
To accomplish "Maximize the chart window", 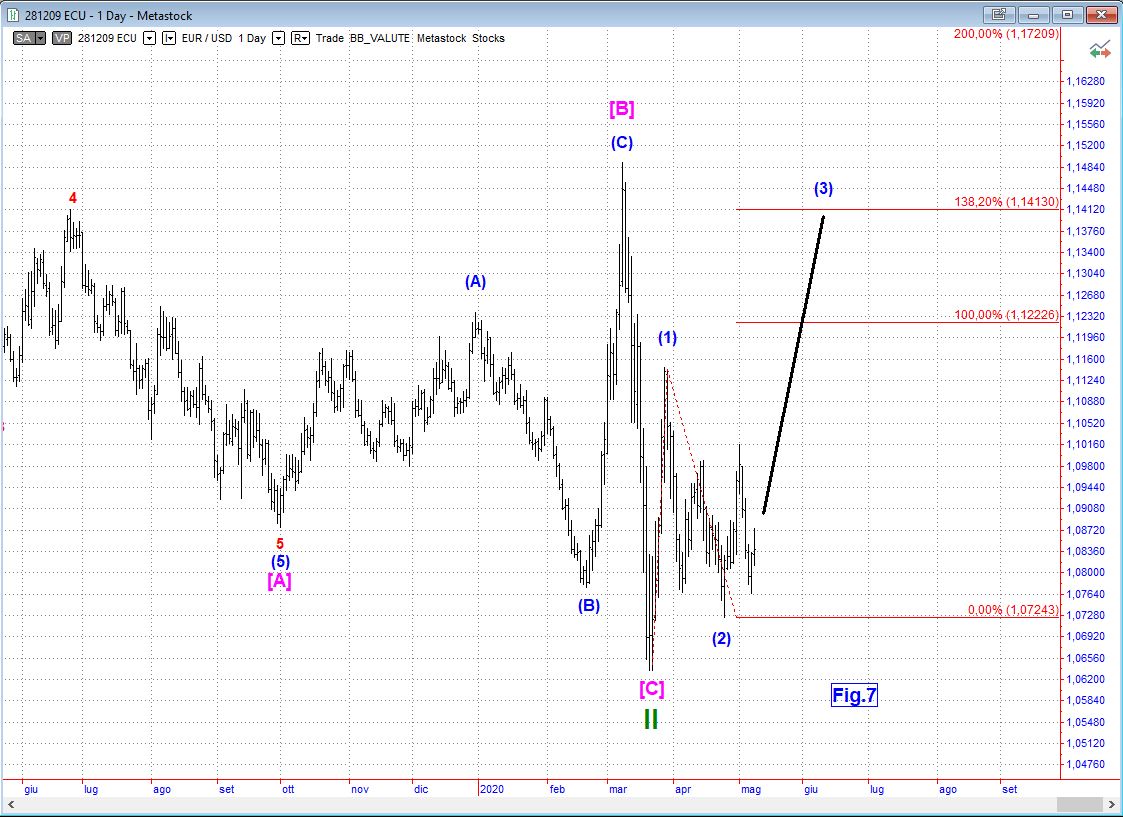I will [x=1067, y=14].
